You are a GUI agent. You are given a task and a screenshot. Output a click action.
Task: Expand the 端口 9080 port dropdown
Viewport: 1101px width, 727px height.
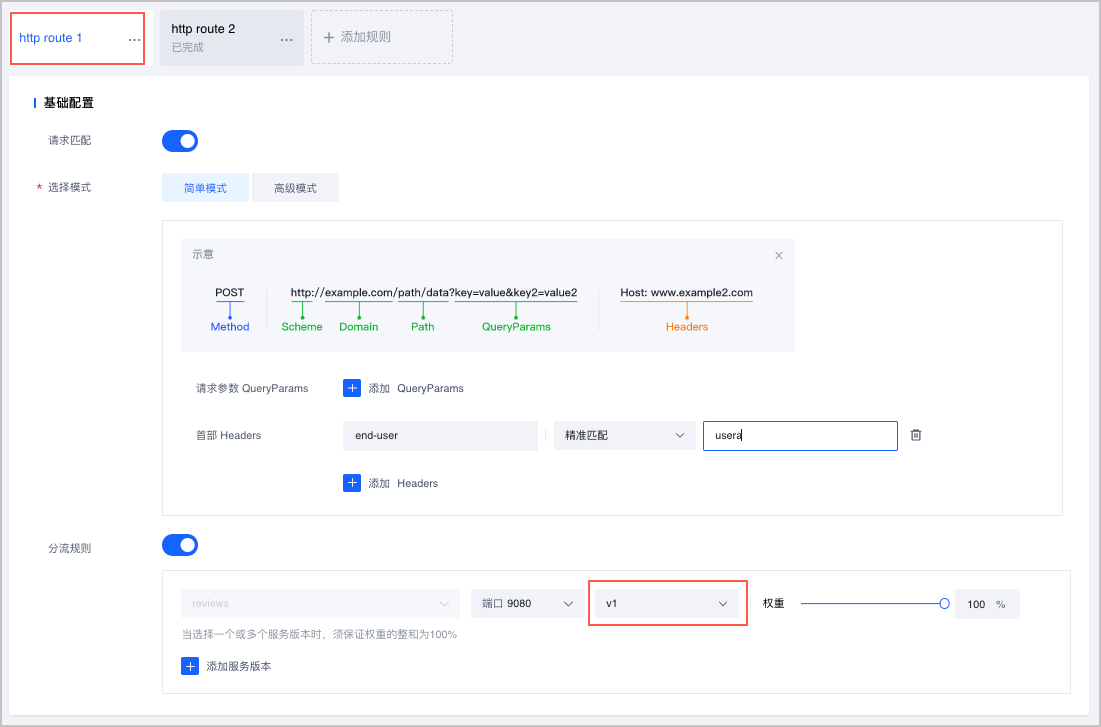(x=527, y=604)
